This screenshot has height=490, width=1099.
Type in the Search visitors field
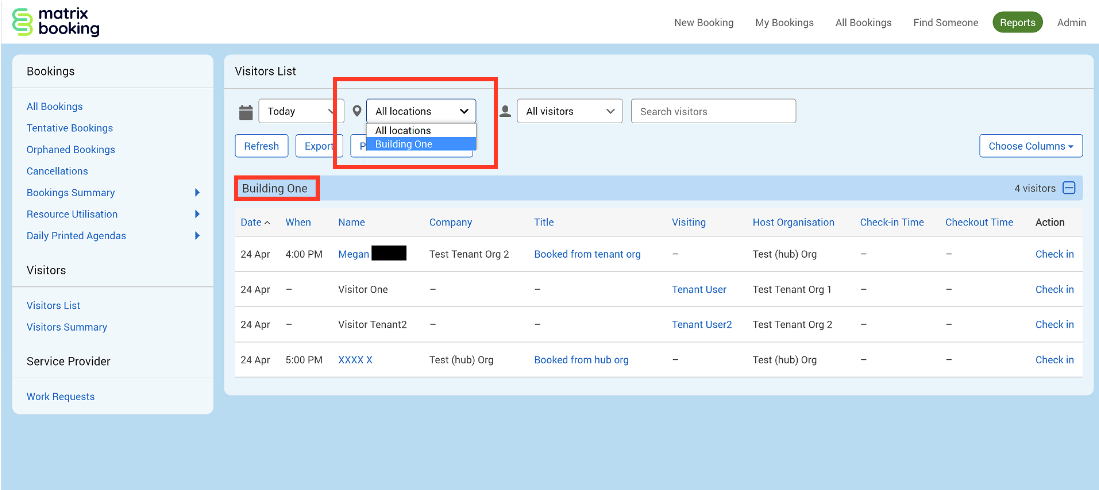(713, 112)
